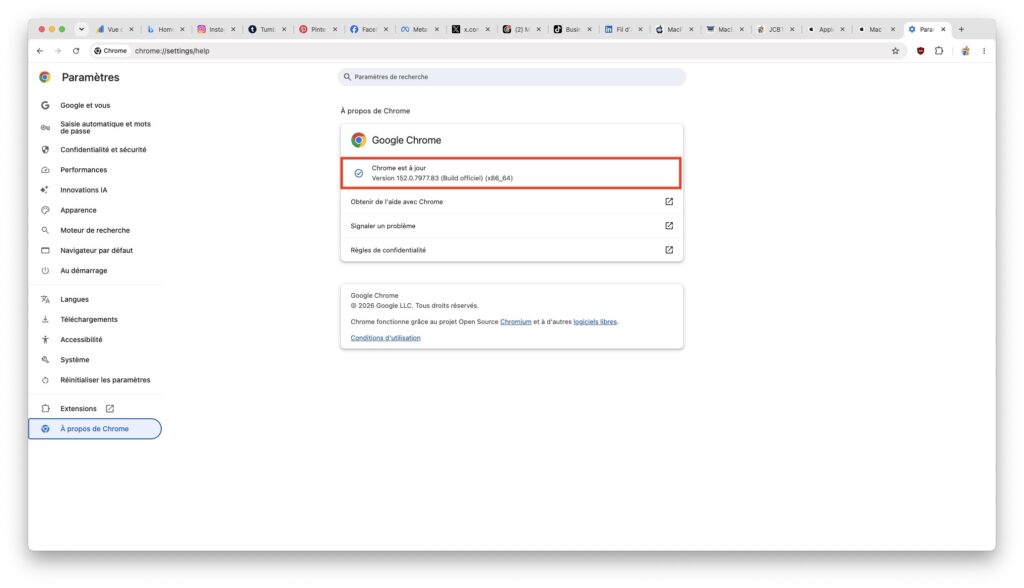
Task: Open Saisie automatique et mots de passe
Action: pyautogui.click(x=105, y=127)
